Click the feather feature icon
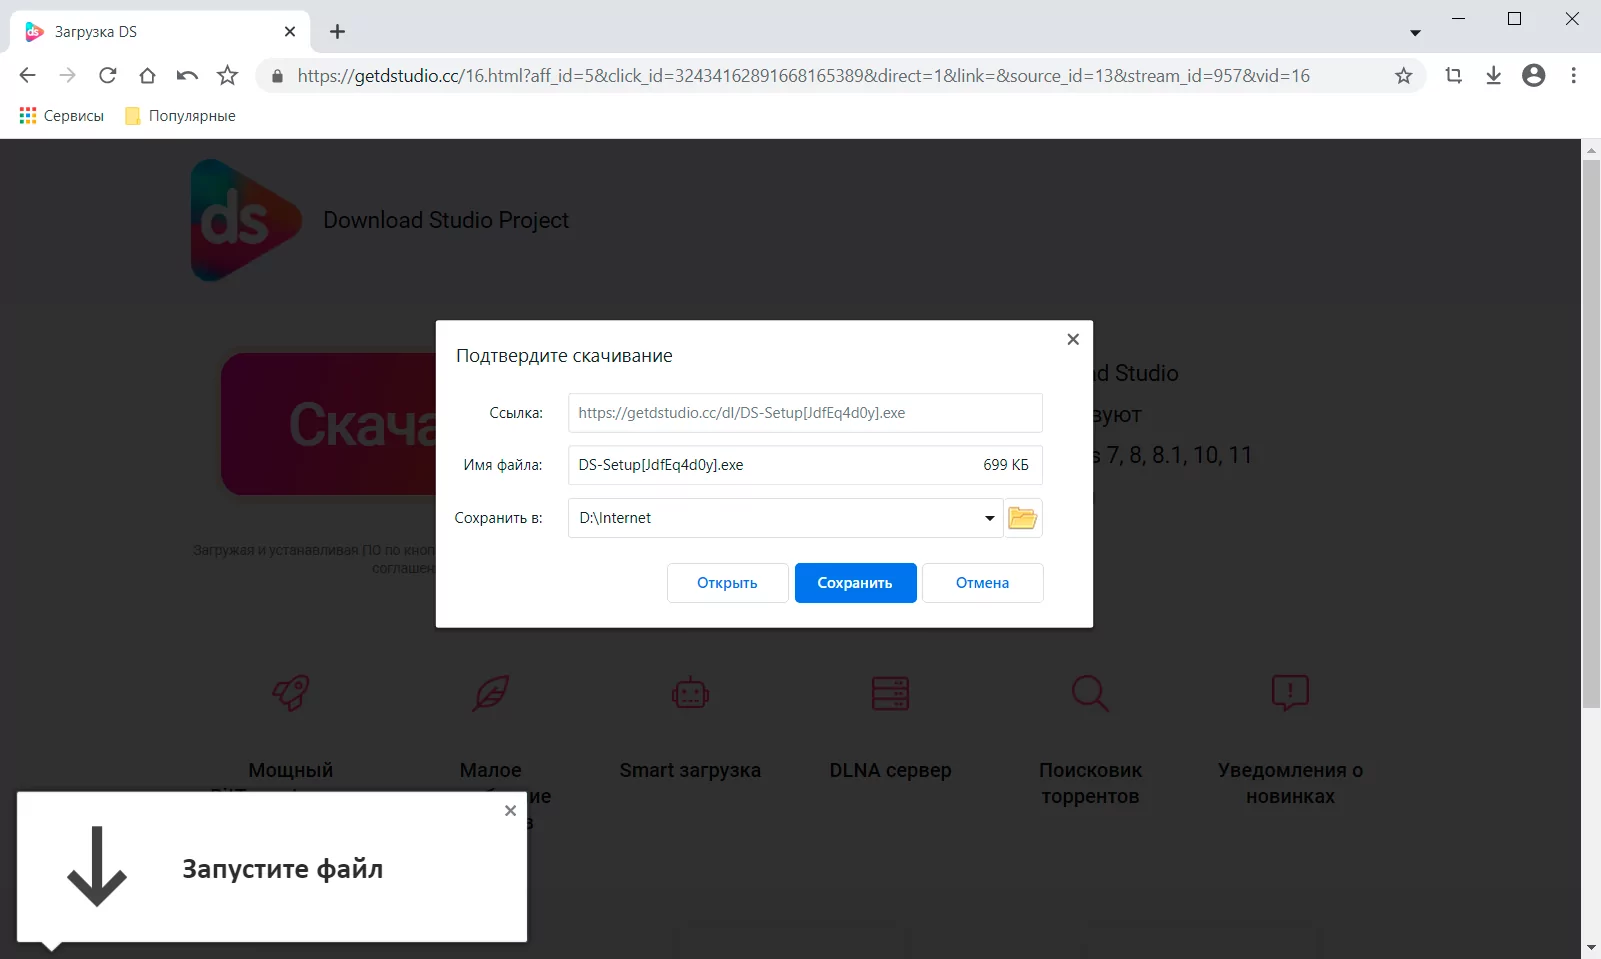The height and width of the screenshot is (959, 1601). [491, 692]
